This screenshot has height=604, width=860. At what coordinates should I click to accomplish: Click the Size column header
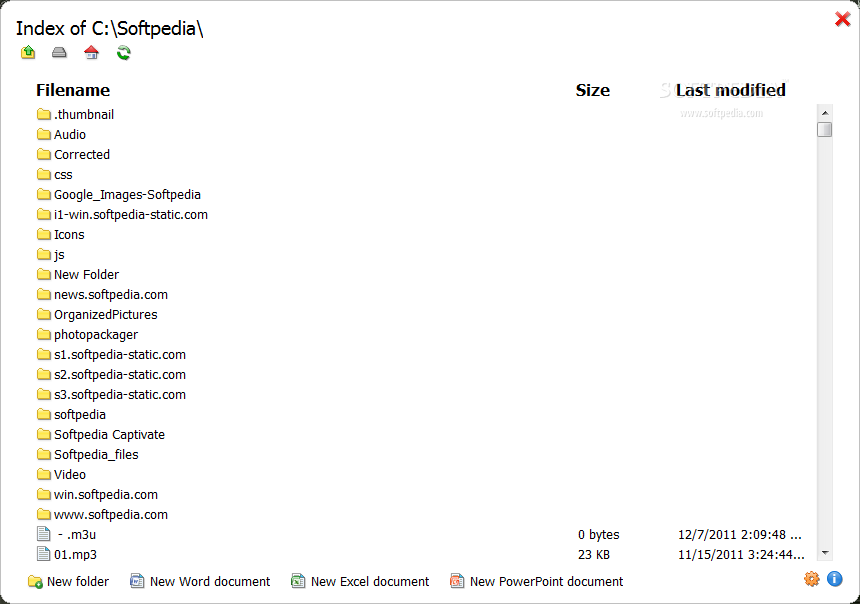[x=592, y=90]
